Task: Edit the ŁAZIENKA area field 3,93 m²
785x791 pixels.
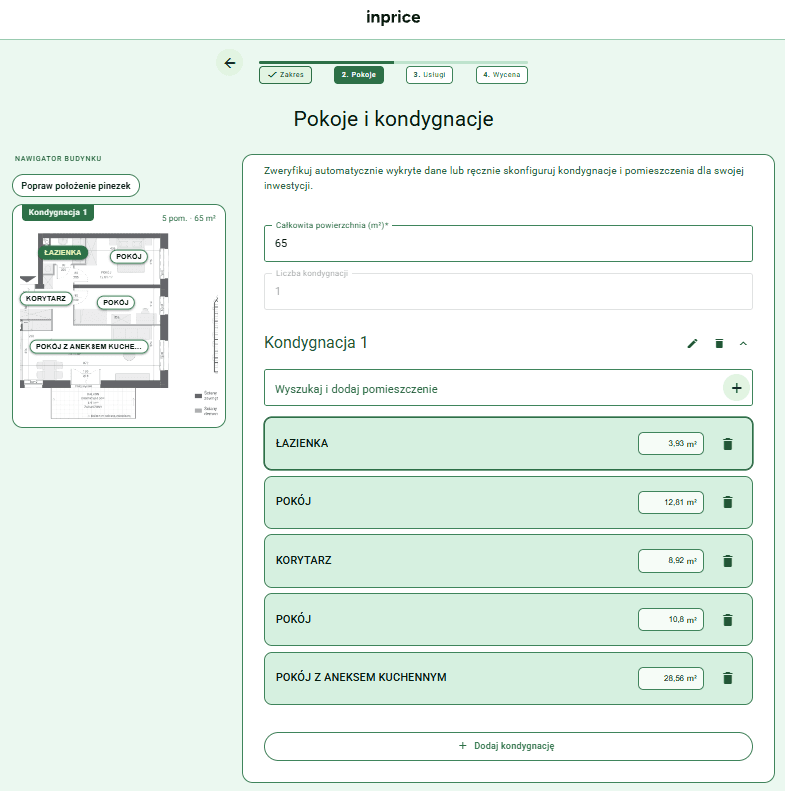Action: coord(670,444)
